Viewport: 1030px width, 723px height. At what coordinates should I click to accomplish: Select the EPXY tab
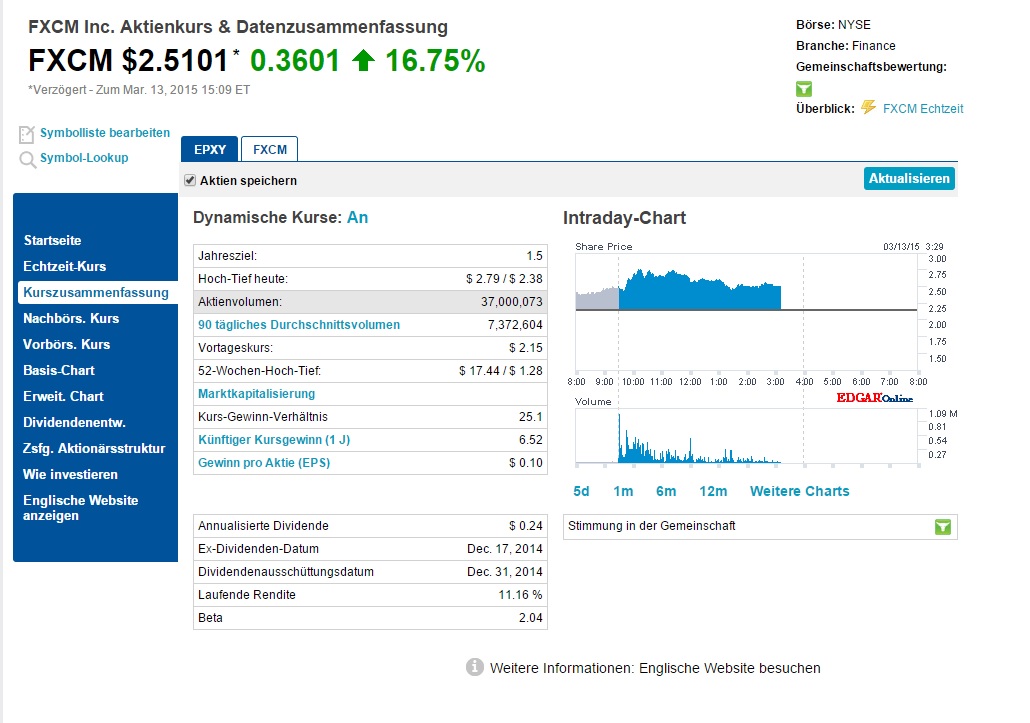tap(209, 148)
